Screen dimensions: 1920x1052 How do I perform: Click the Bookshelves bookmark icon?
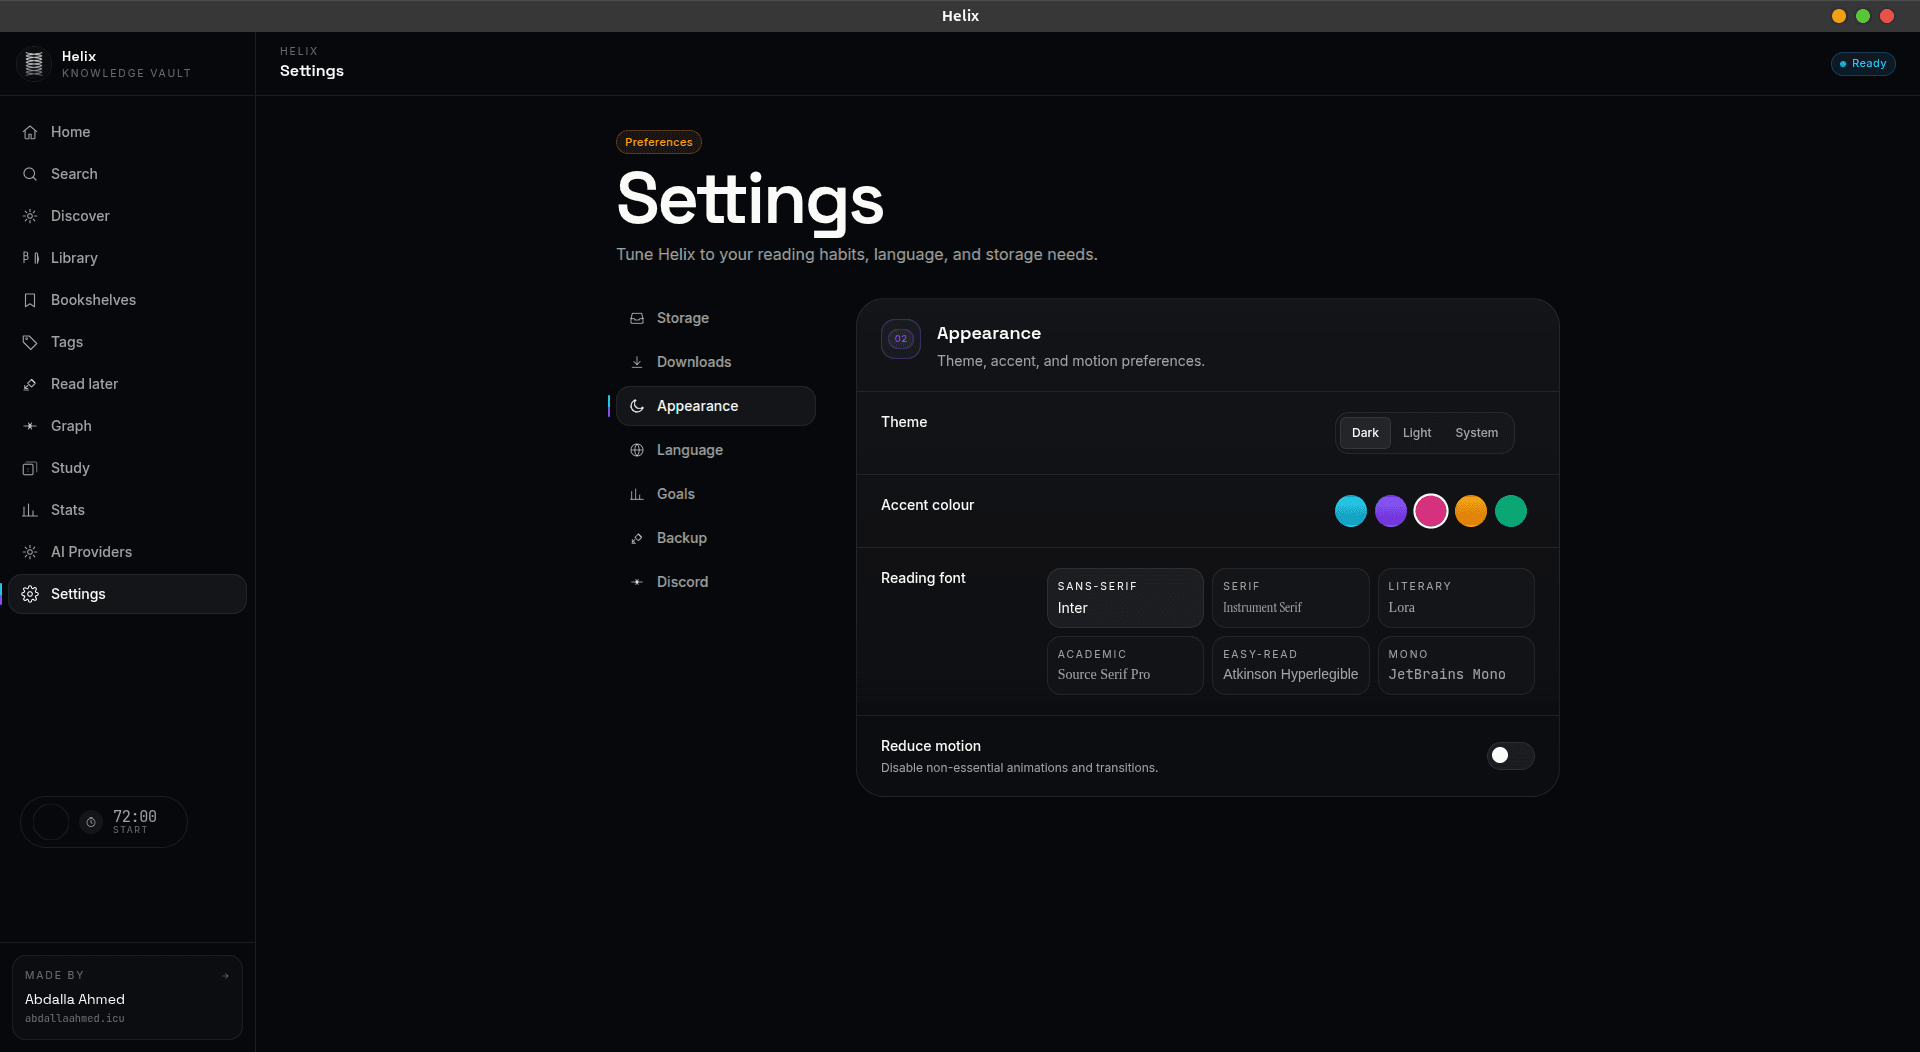30,300
